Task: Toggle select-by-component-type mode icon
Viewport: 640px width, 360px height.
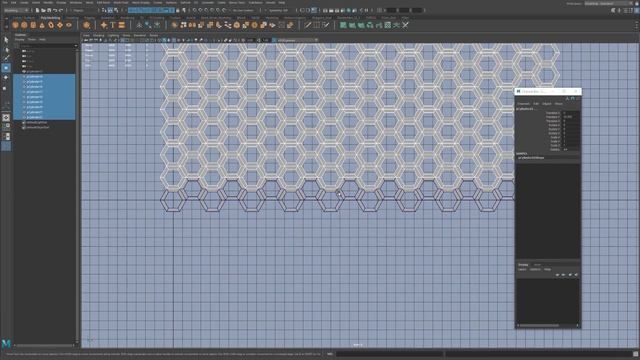Action: pyautogui.click(x=116, y=10)
